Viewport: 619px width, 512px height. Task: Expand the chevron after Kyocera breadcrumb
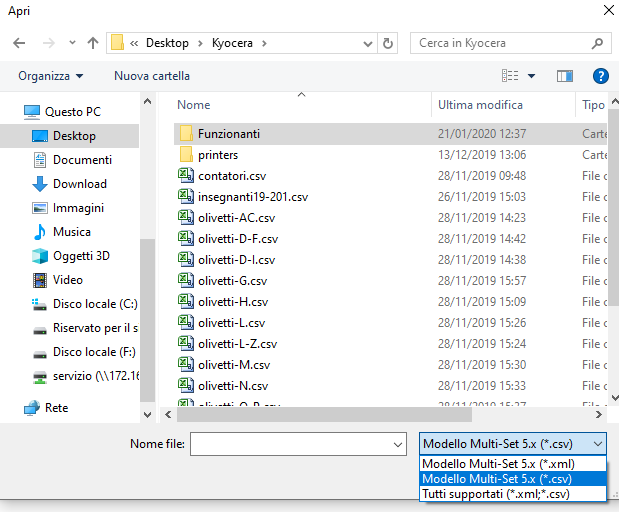[264, 43]
